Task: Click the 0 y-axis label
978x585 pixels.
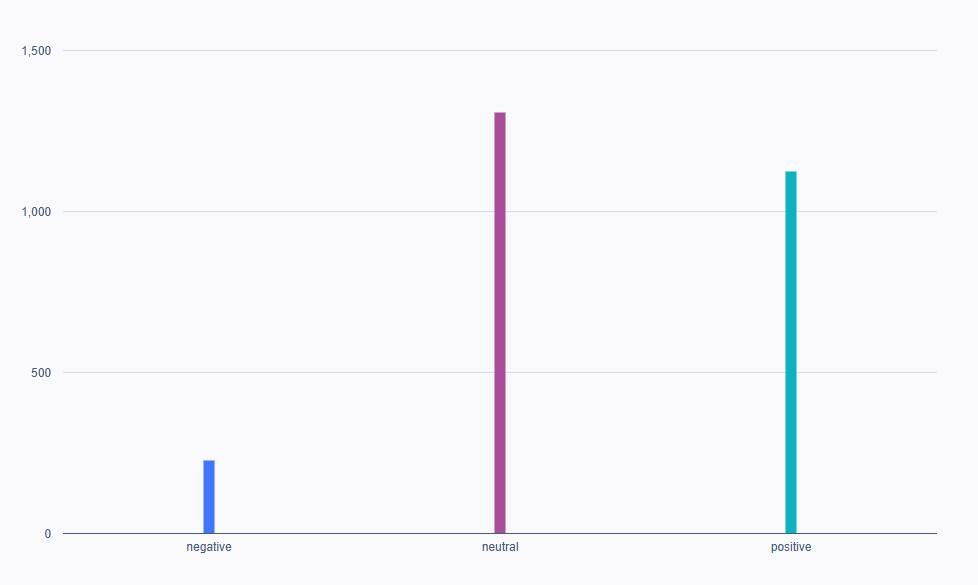Action: tap(47, 534)
